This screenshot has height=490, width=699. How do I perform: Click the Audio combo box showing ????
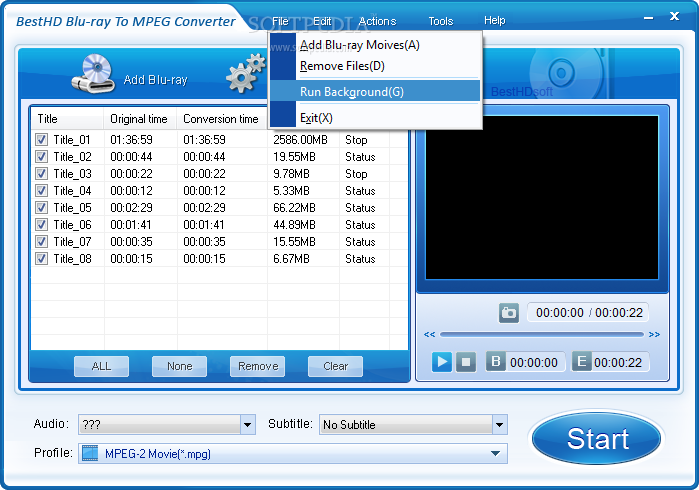167,424
